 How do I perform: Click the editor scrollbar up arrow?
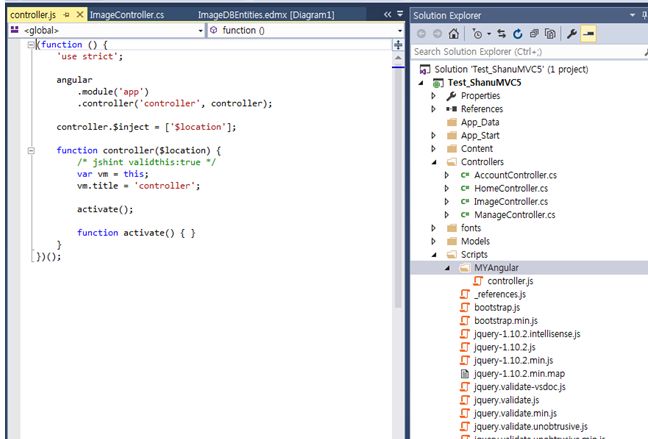(398, 58)
